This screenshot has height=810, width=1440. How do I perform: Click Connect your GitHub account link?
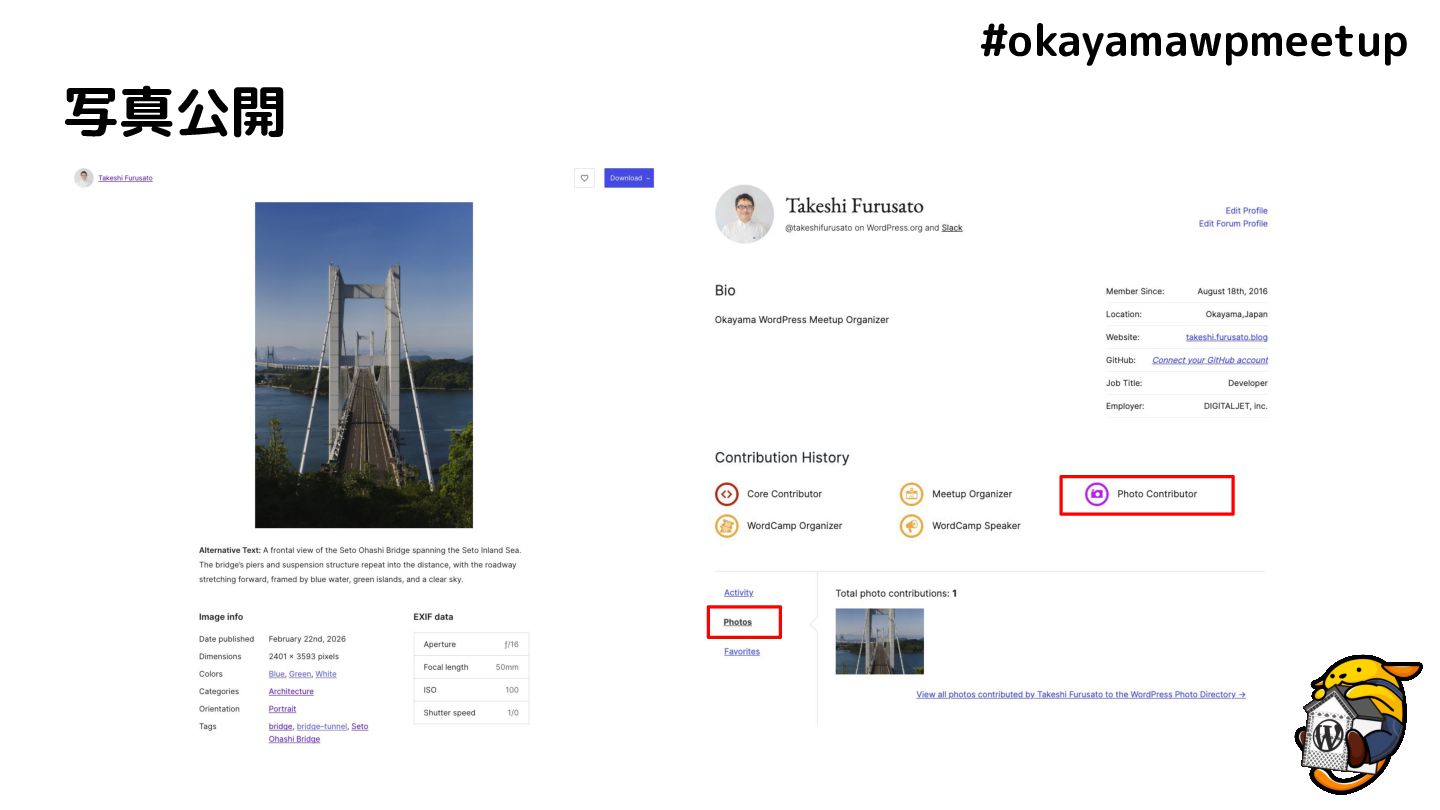(1210, 360)
